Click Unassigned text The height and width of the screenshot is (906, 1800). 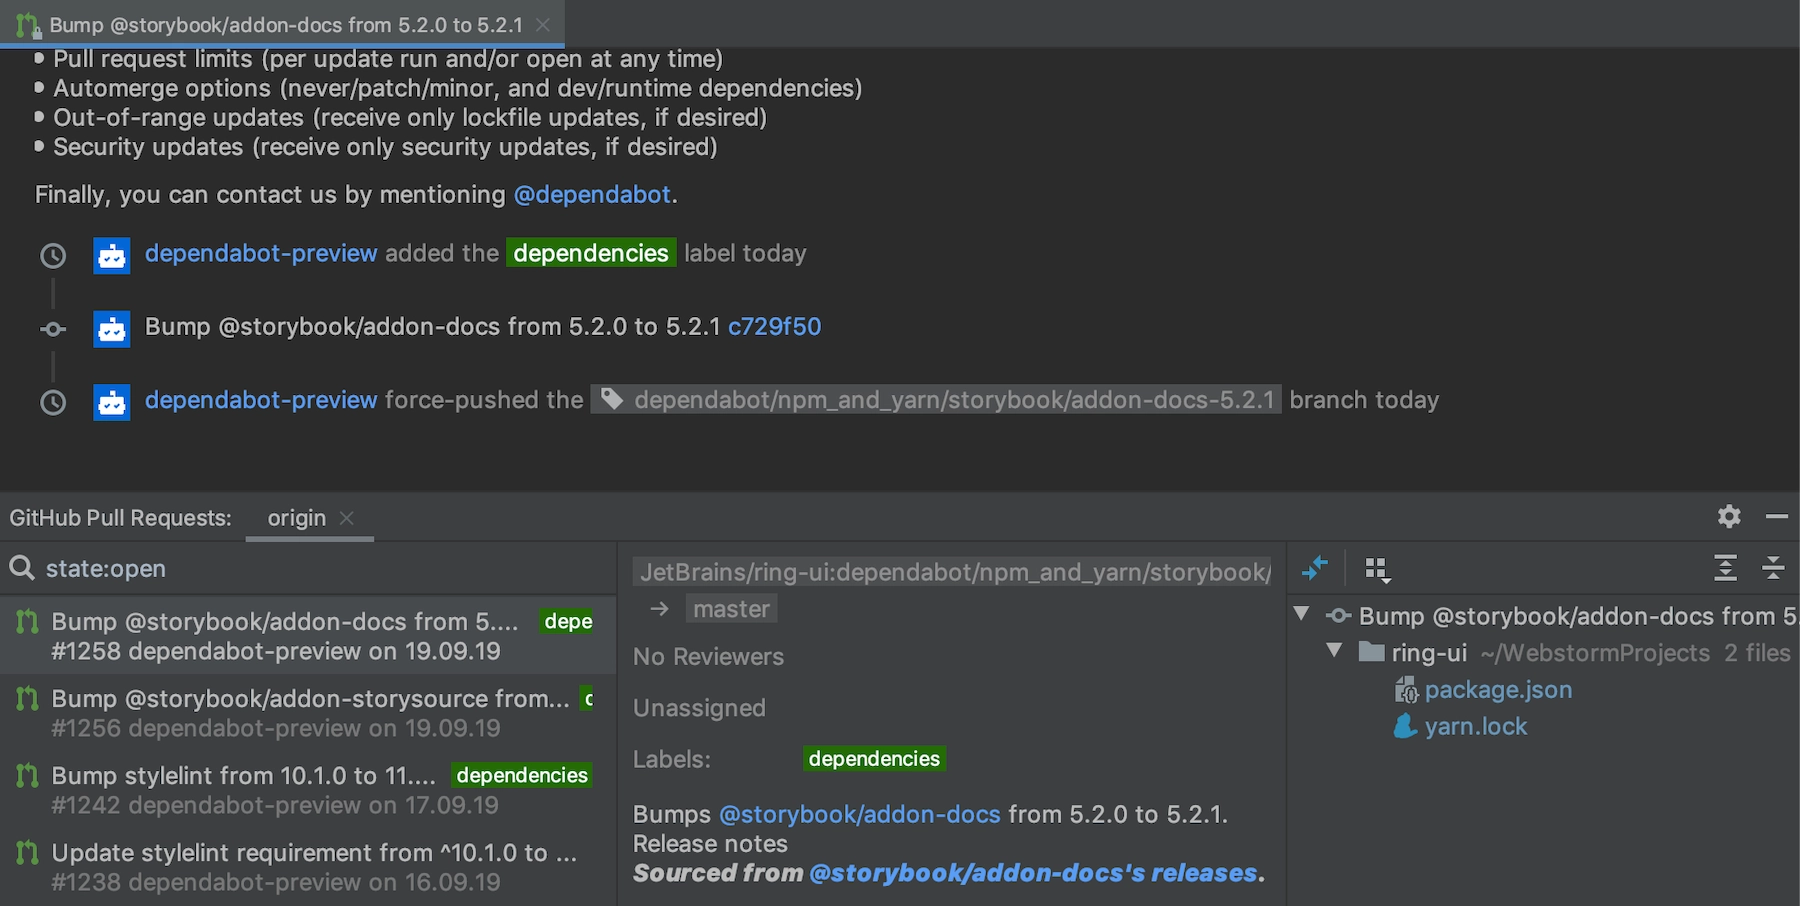point(699,708)
